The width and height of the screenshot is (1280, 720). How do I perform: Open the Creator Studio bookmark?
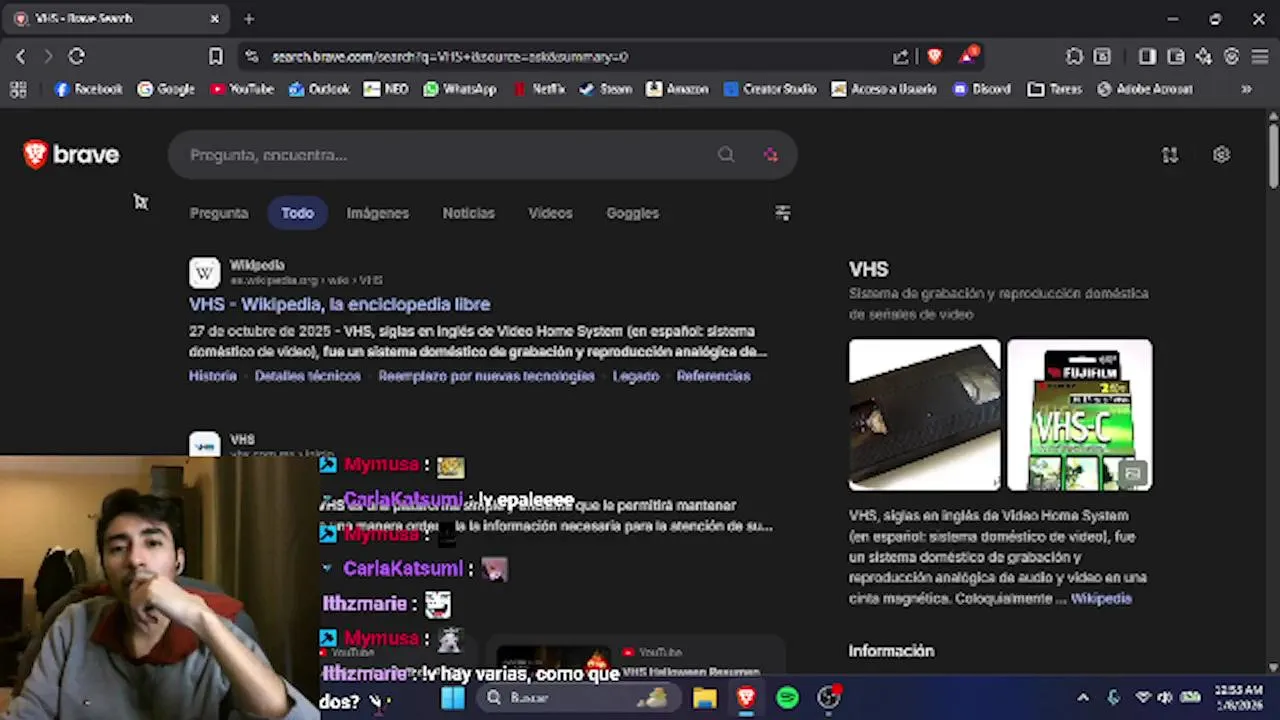[770, 89]
